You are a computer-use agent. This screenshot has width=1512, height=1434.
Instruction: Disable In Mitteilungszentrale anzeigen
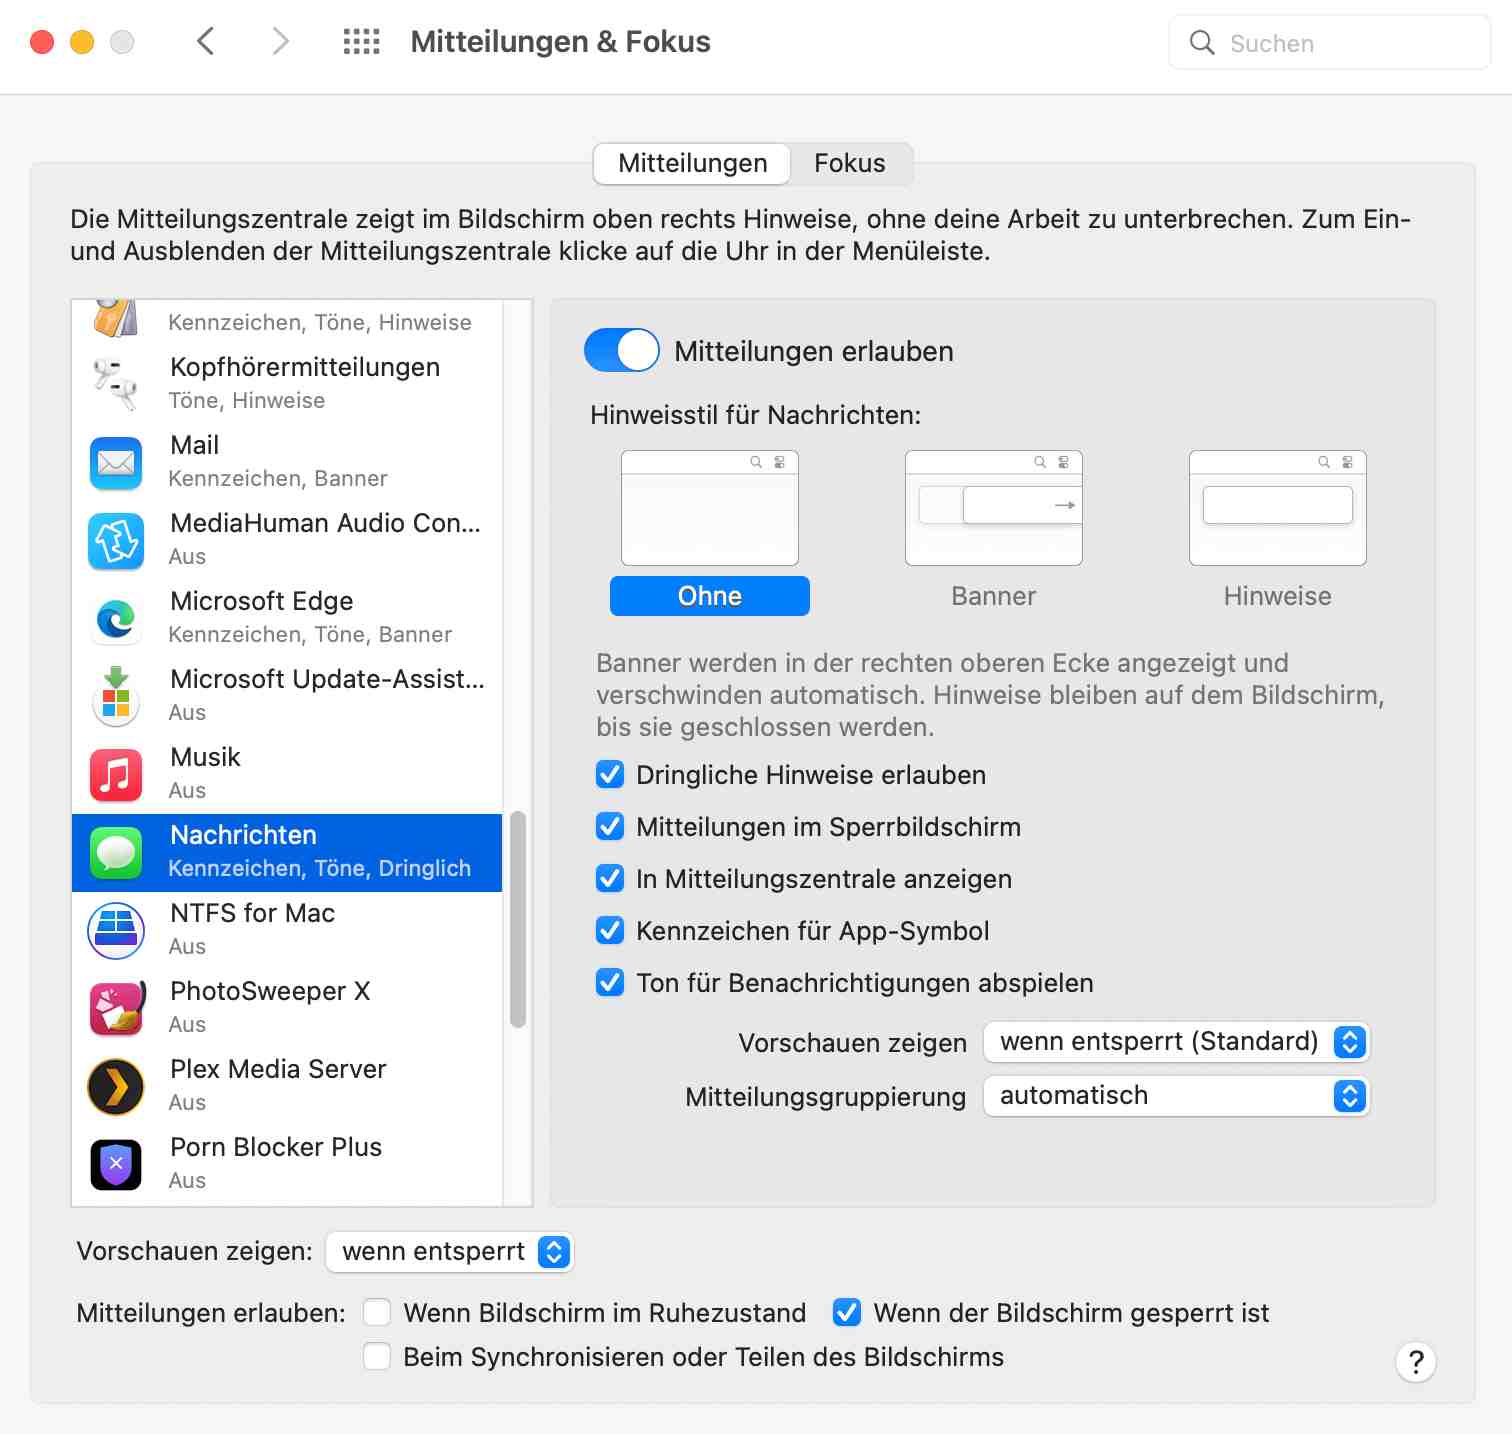click(x=610, y=879)
